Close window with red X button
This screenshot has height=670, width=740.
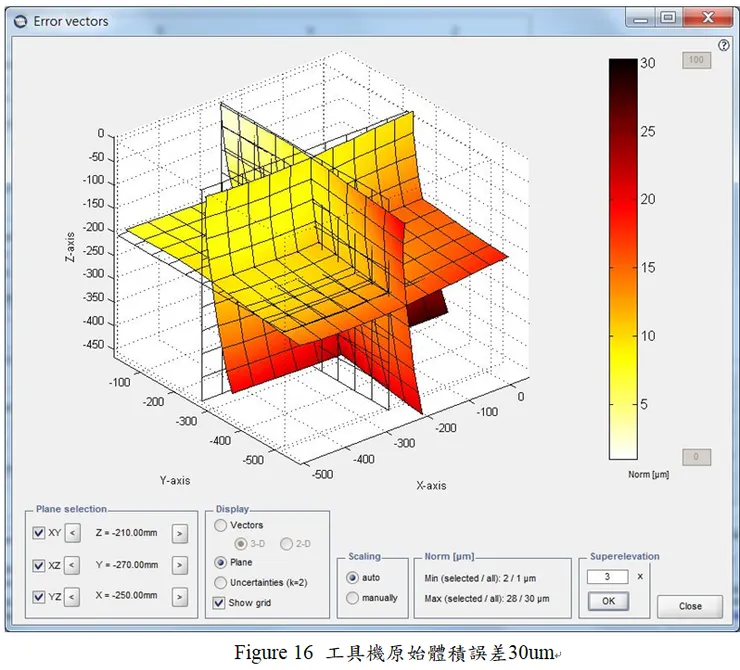click(x=707, y=18)
